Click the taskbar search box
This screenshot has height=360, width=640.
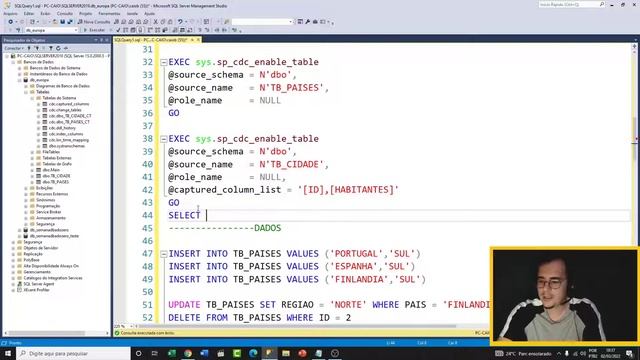coord(73,353)
